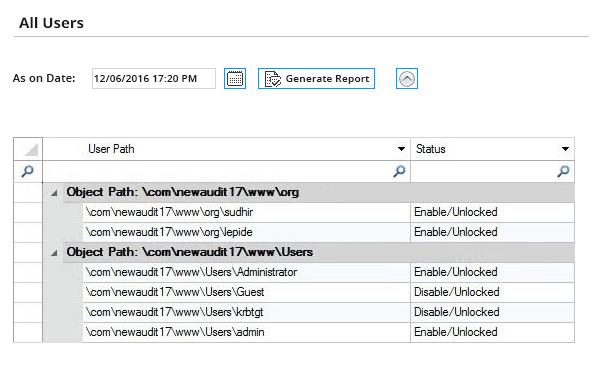Image resolution: width=612 pixels, height=382 pixels.
Task: Collapse the \com\newaudit17\www\org group
Action: 54,193
